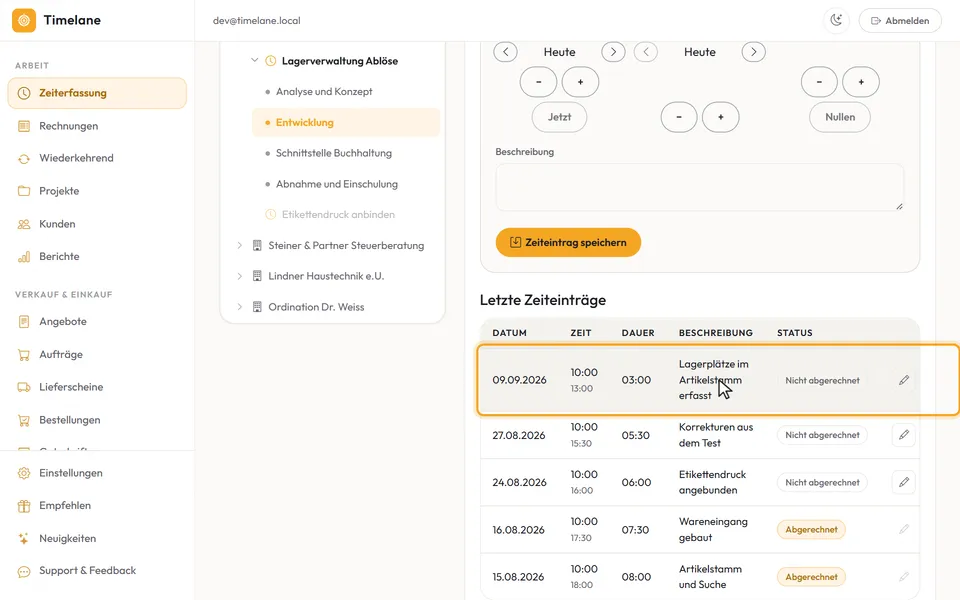Increase start time with plus above Jetzt
960x600 pixels.
pos(580,82)
